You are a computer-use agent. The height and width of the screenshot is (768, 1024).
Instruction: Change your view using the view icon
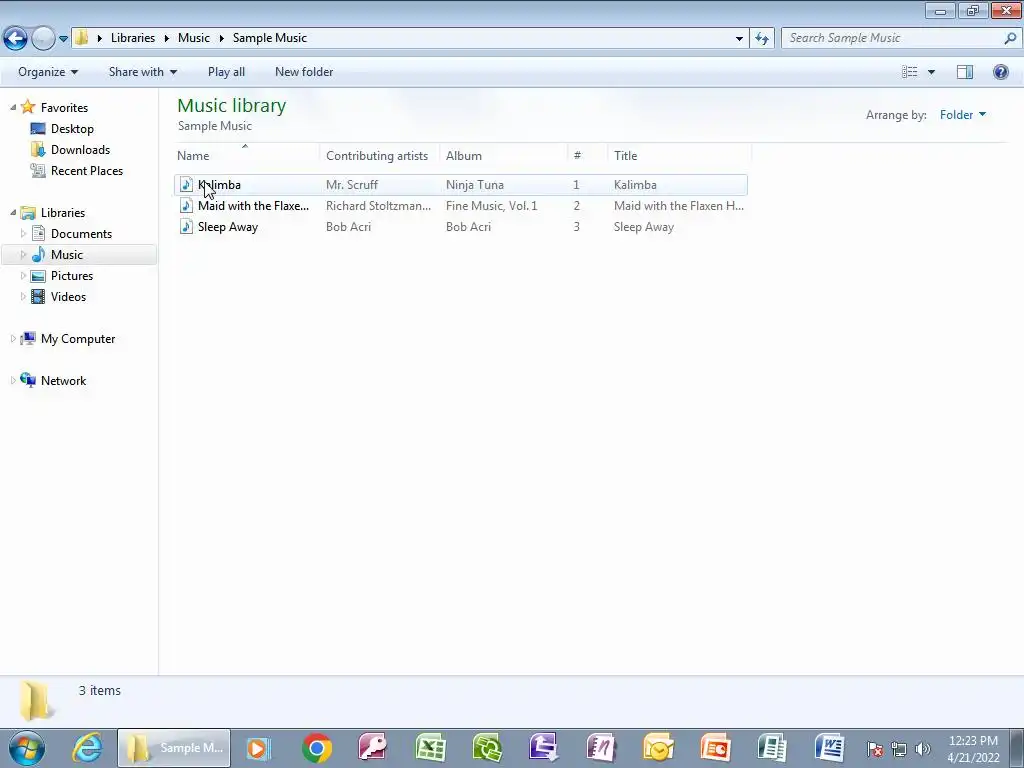click(909, 72)
